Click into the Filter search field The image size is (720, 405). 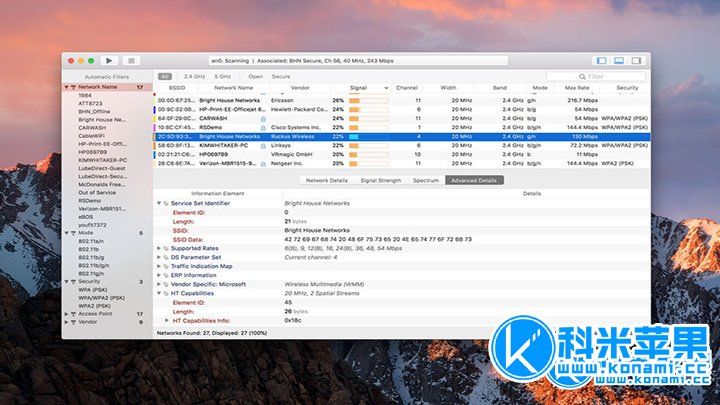point(596,77)
